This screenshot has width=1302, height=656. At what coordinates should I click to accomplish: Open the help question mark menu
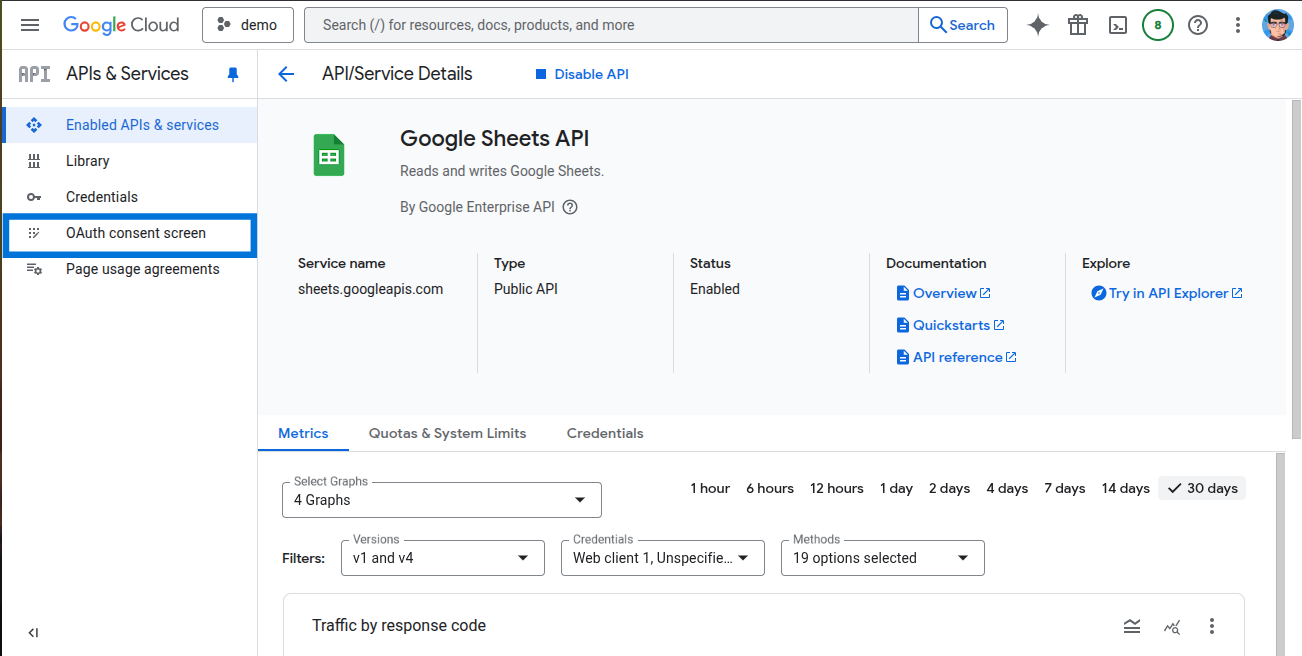coord(1198,25)
